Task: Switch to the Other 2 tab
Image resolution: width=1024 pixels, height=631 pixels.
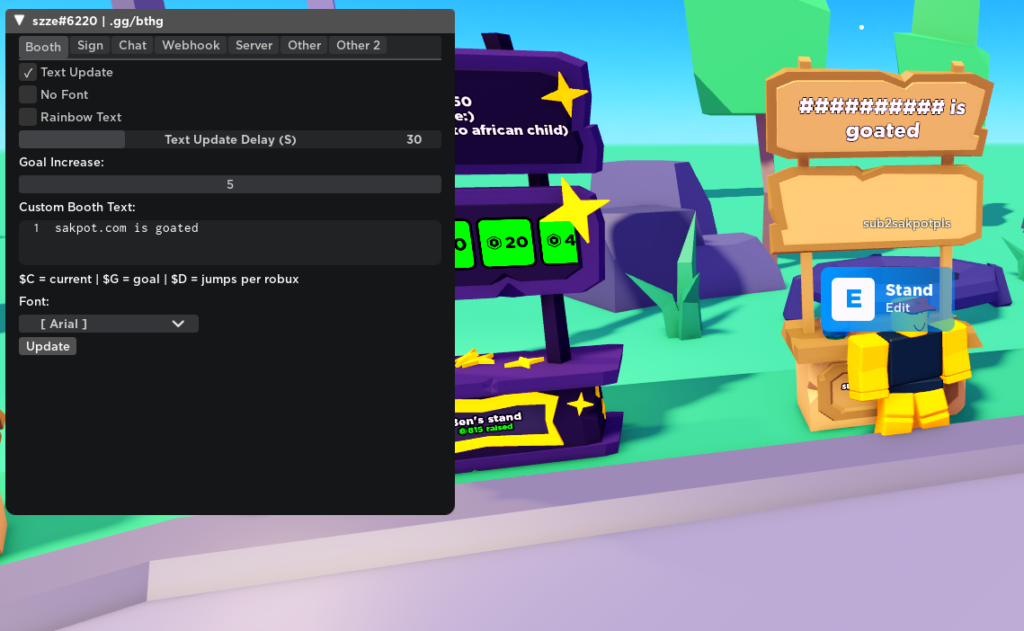Action: [358, 45]
